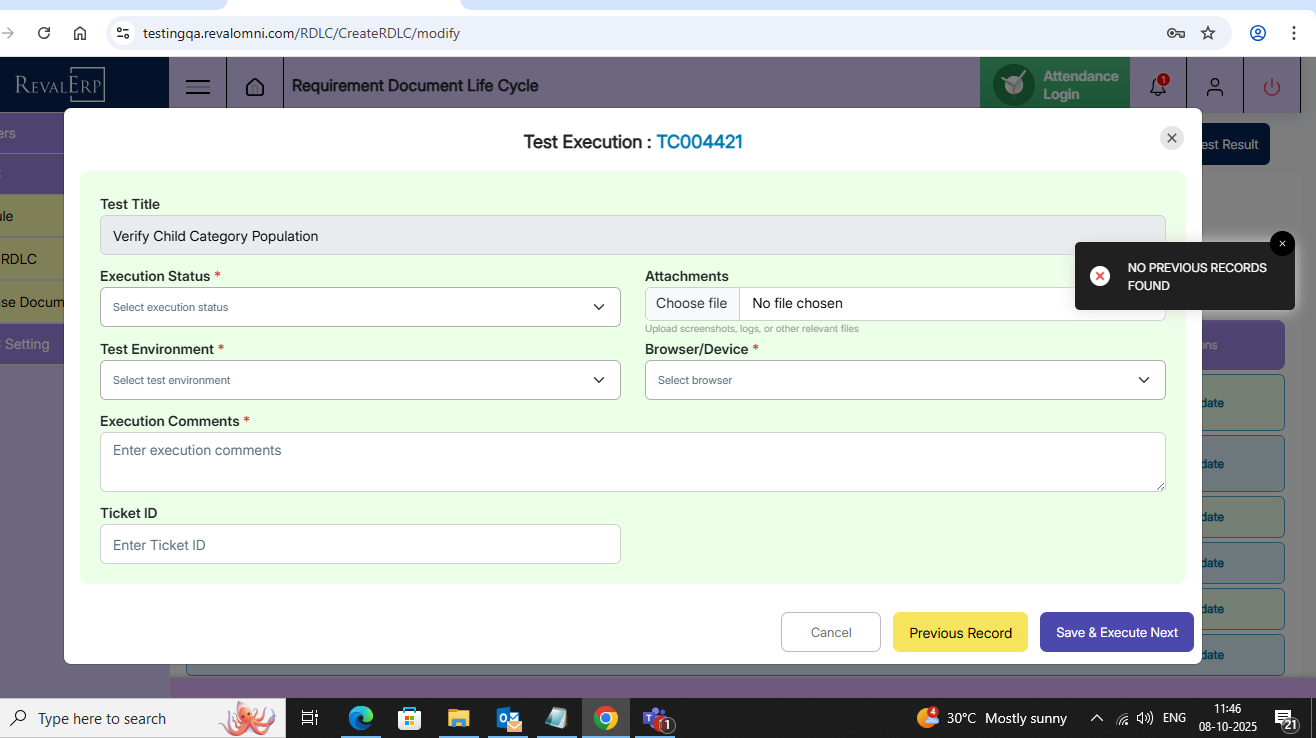Close the Test Execution dialog
Screen dimensions: 1316x738
tap(1172, 138)
